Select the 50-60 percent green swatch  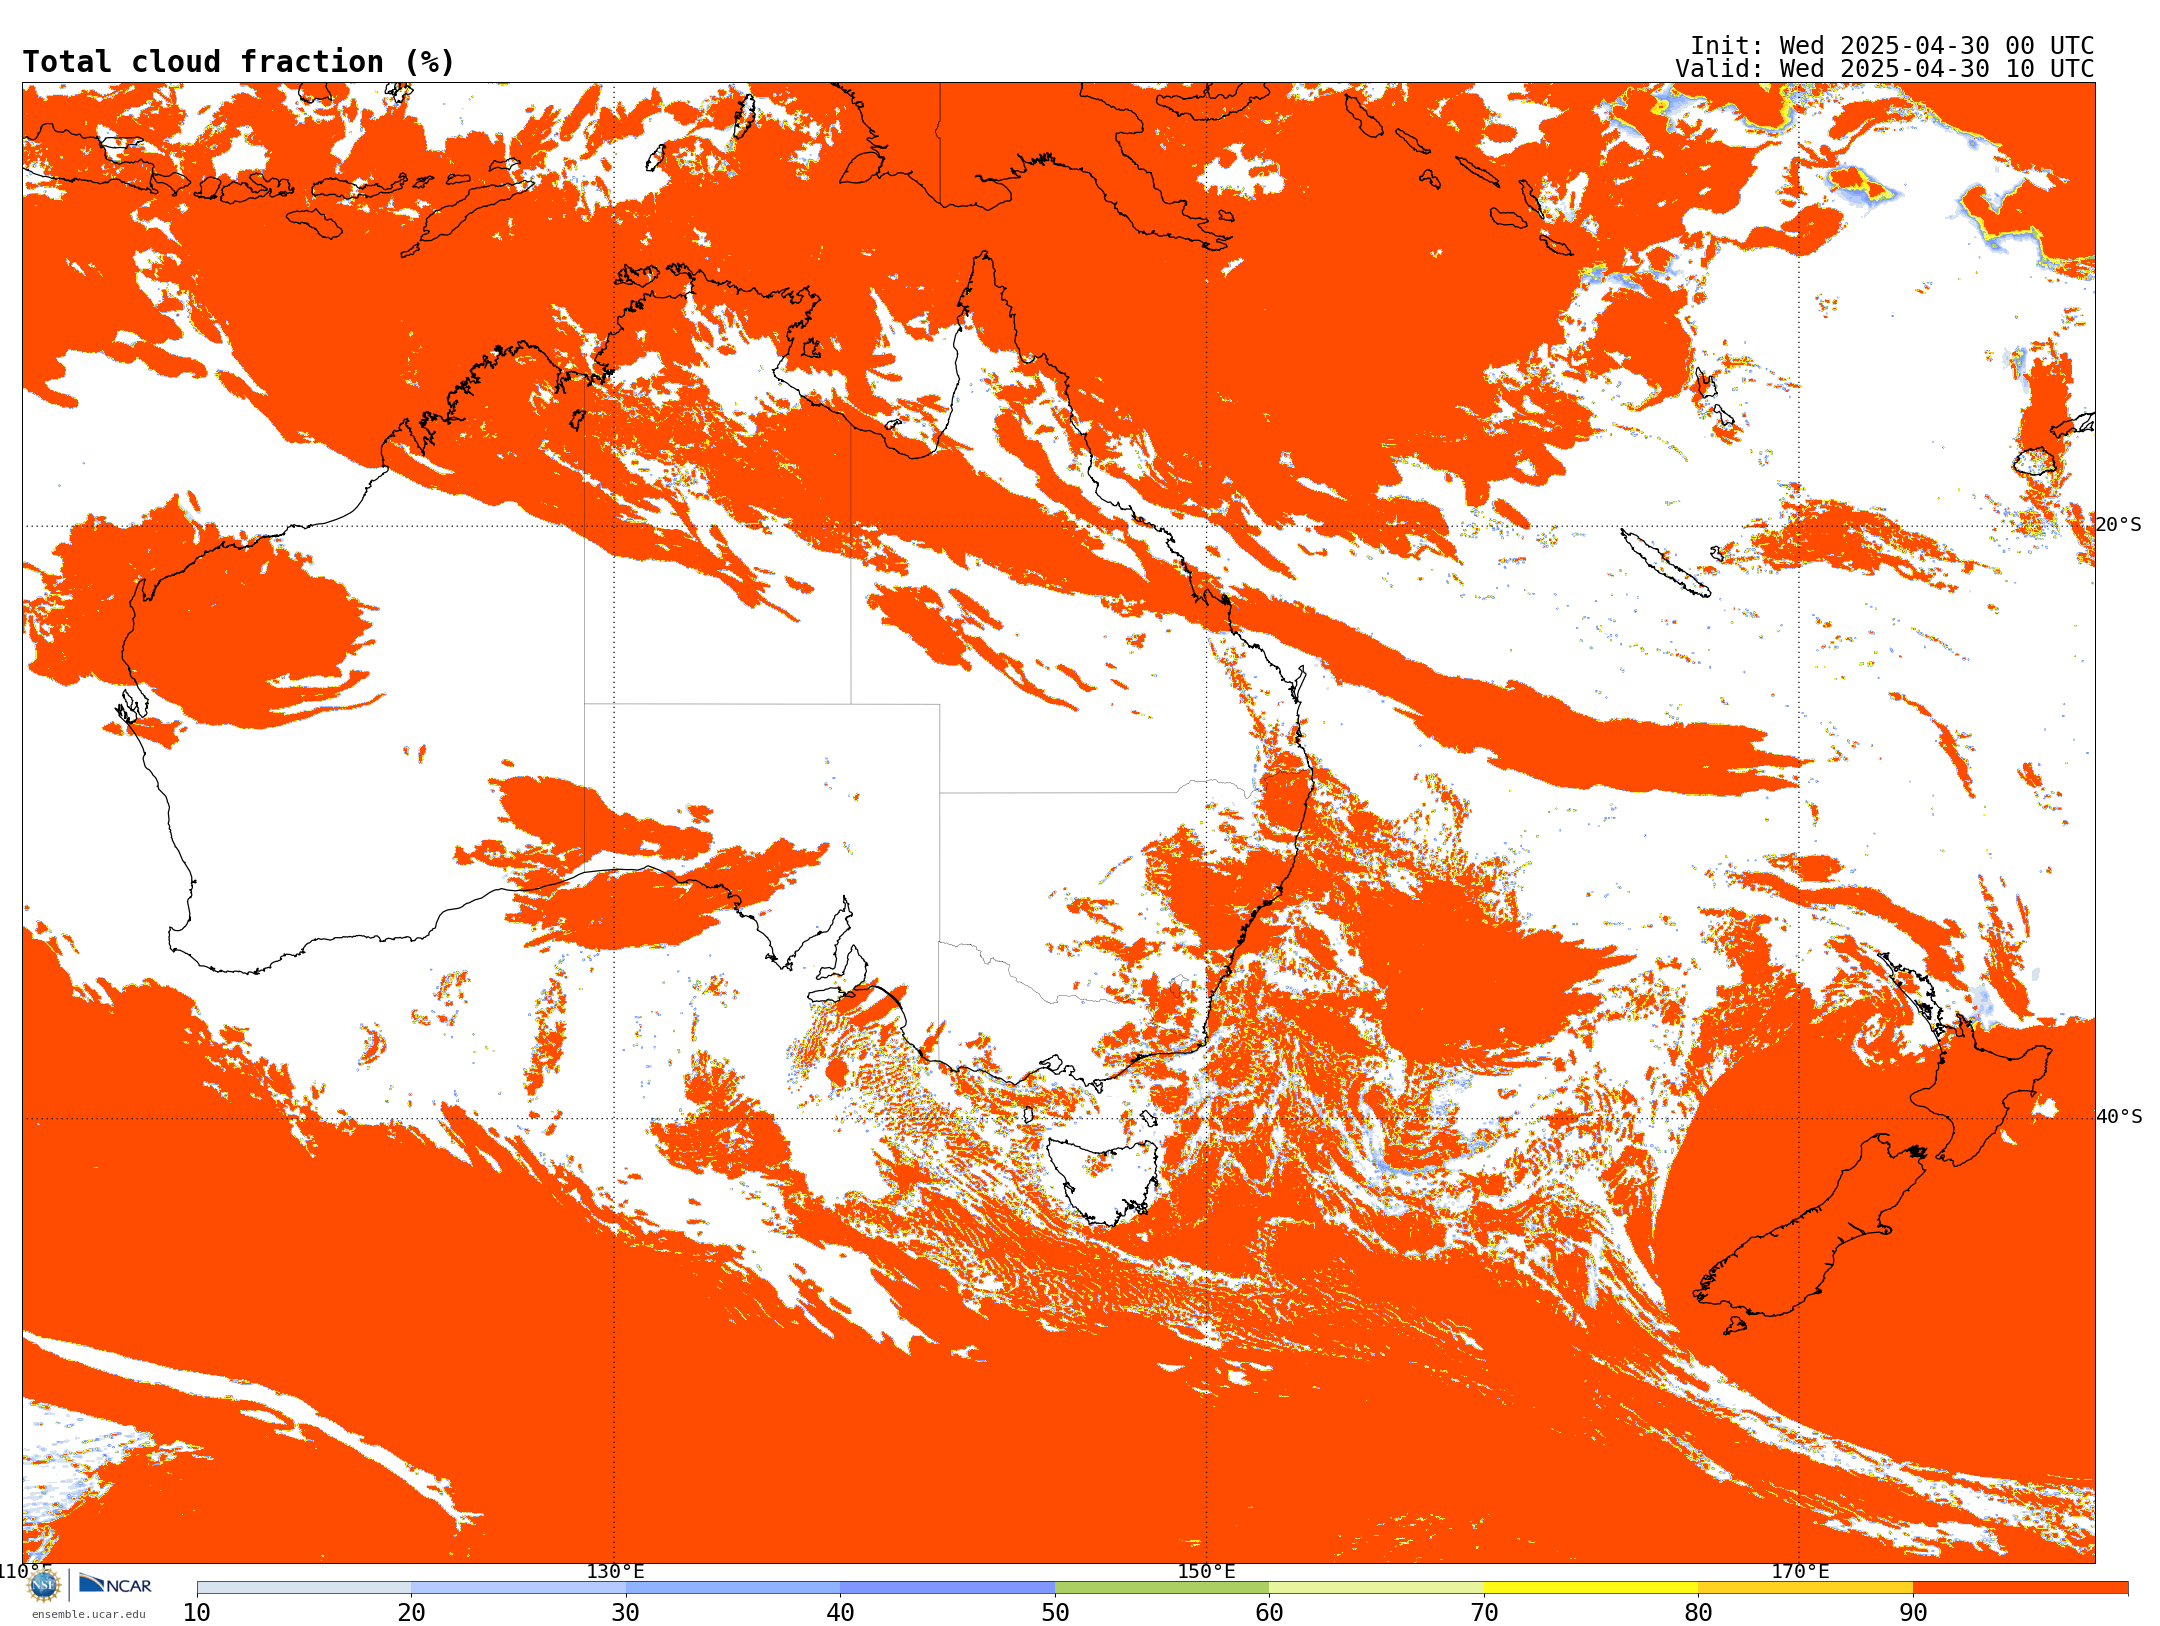click(1162, 1588)
